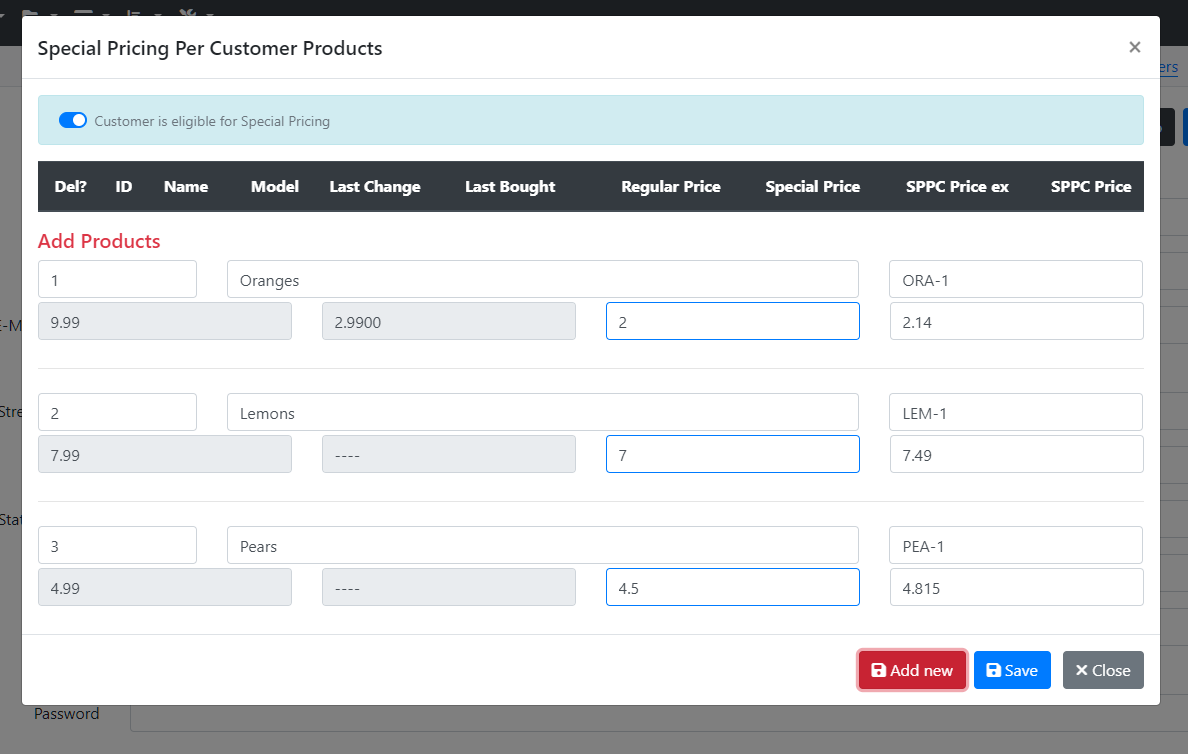The height and width of the screenshot is (754, 1188).
Task: Click the X icon on Close button
Action: pos(1081,670)
